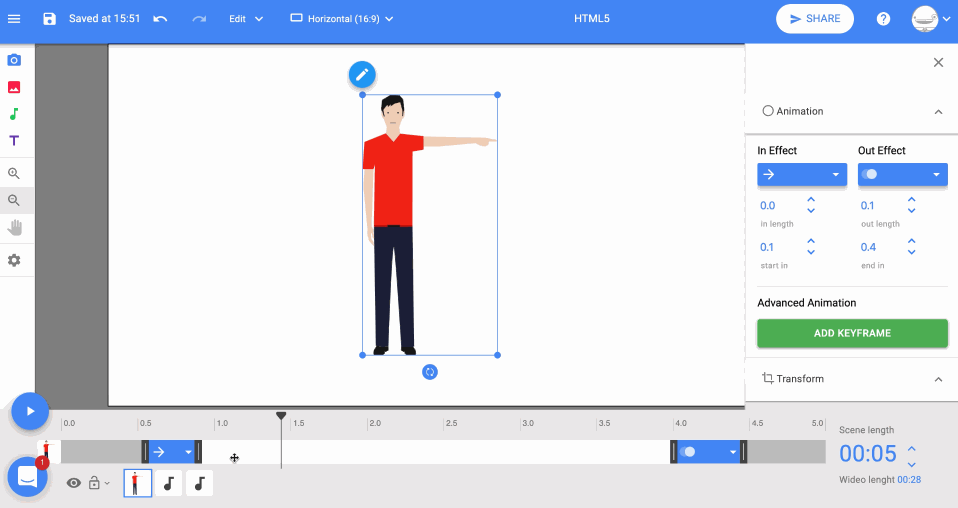The image size is (958, 508).
Task: Collapse the Animation section
Action: pyautogui.click(x=938, y=112)
